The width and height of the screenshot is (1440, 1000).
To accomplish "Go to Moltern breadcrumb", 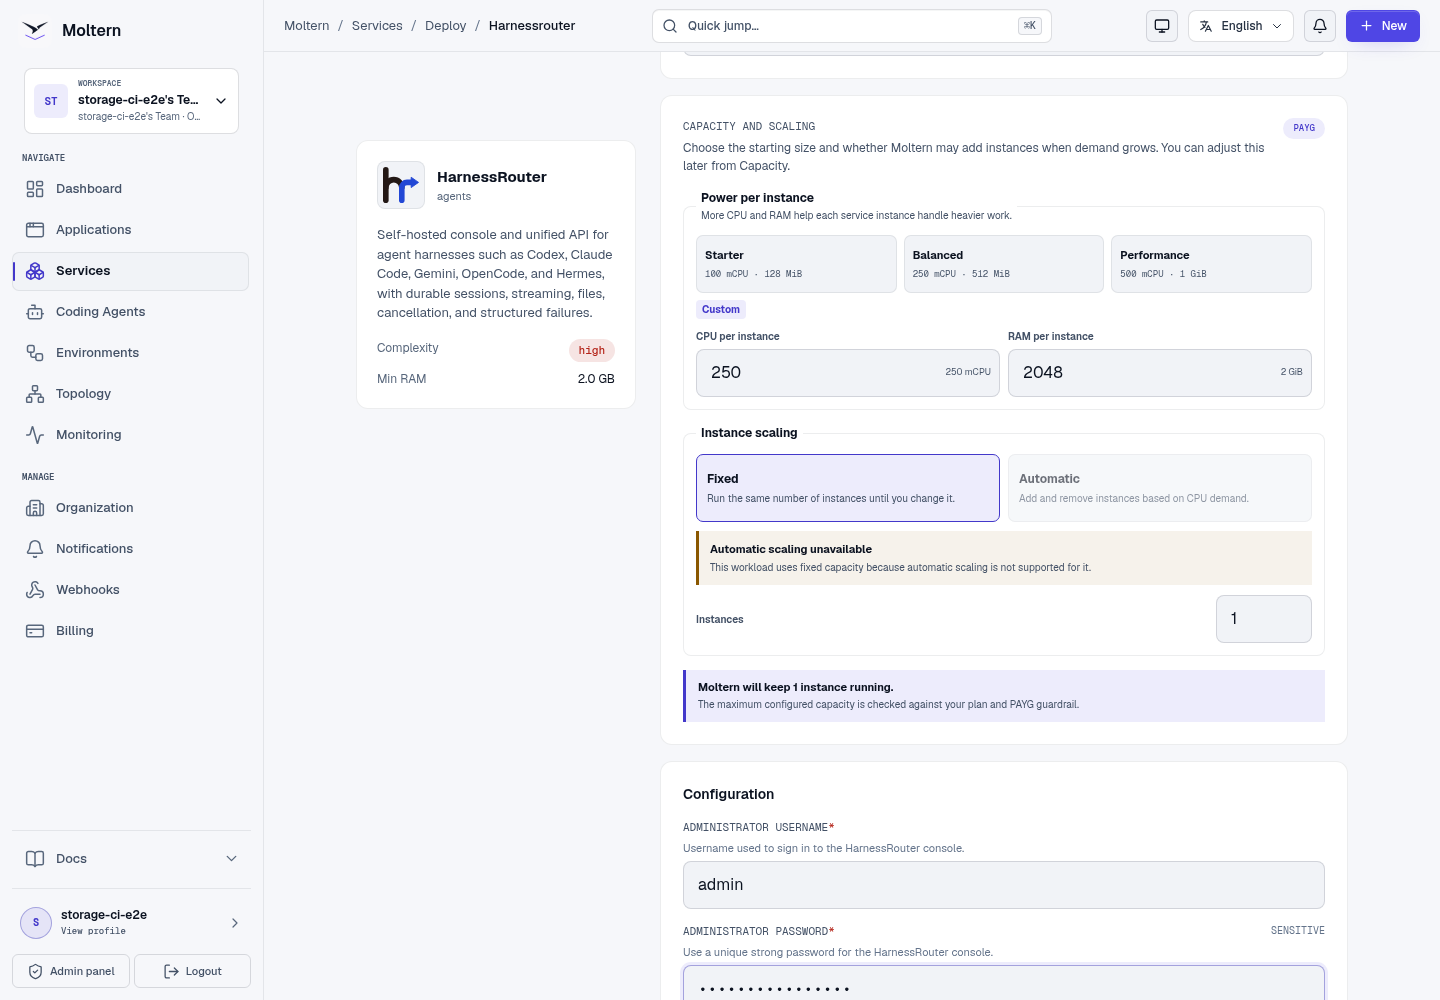I will (307, 26).
